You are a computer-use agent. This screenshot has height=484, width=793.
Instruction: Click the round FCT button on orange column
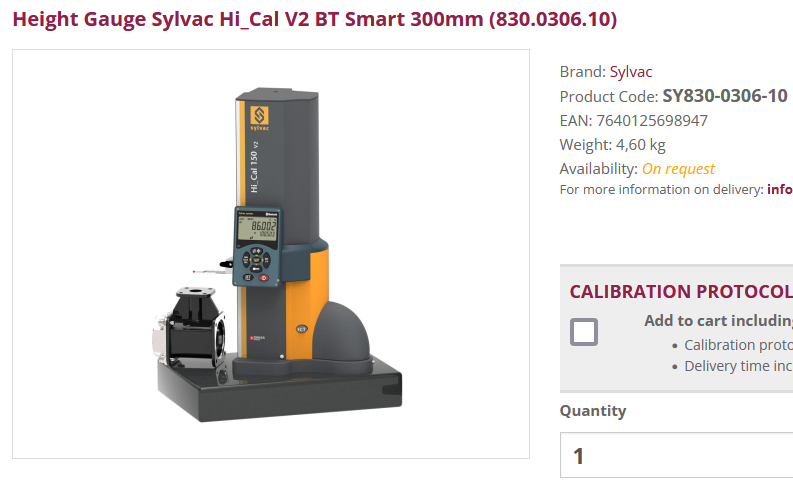(x=301, y=329)
